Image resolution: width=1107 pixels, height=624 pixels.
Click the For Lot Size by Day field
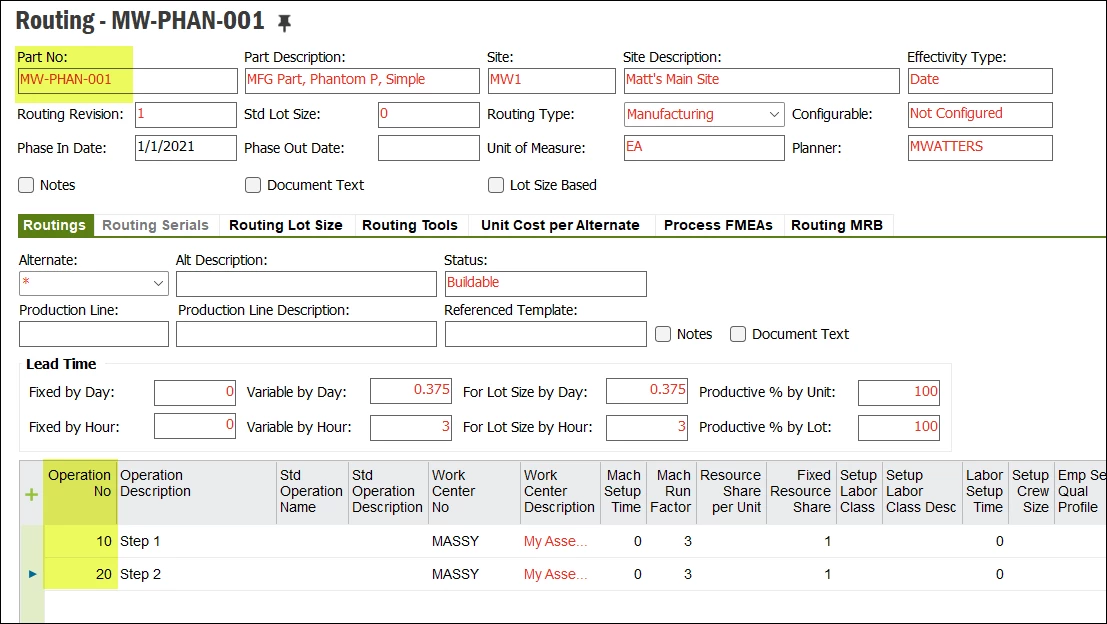(x=647, y=391)
